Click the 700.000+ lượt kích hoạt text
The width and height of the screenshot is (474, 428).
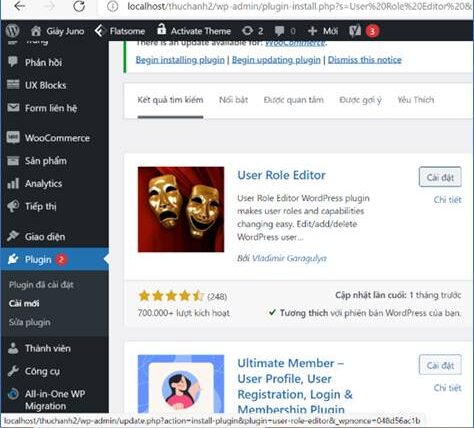point(183,313)
